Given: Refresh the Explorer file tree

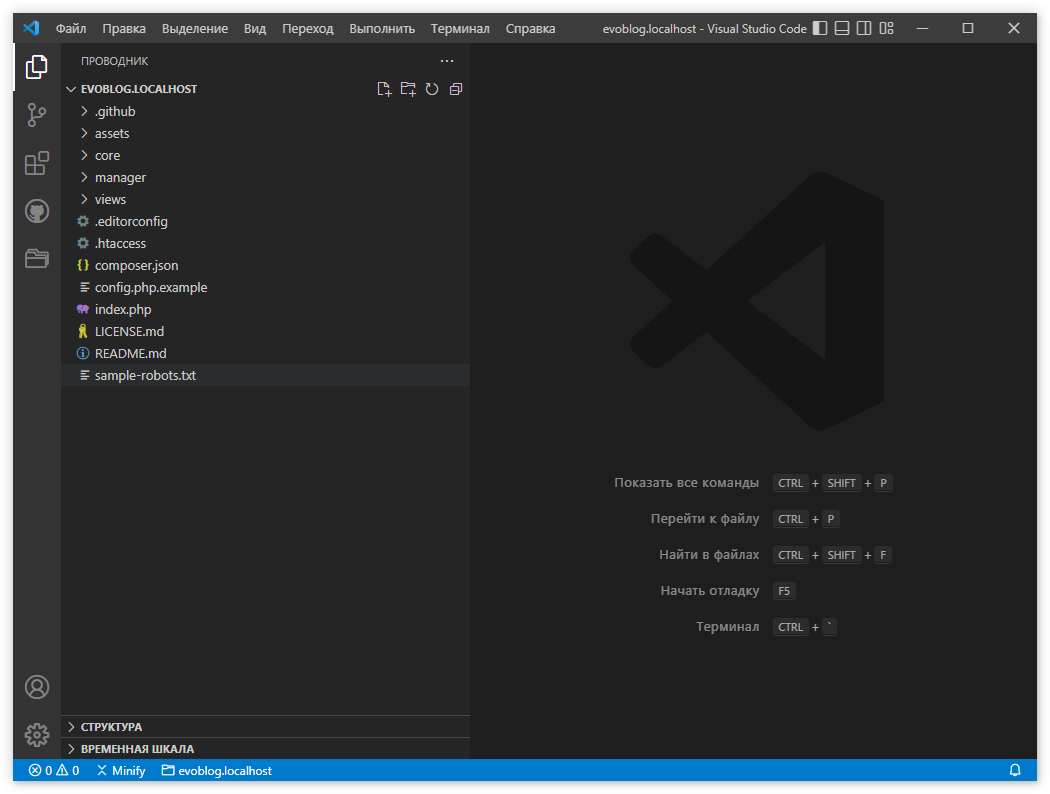Looking at the screenshot, I should (431, 88).
